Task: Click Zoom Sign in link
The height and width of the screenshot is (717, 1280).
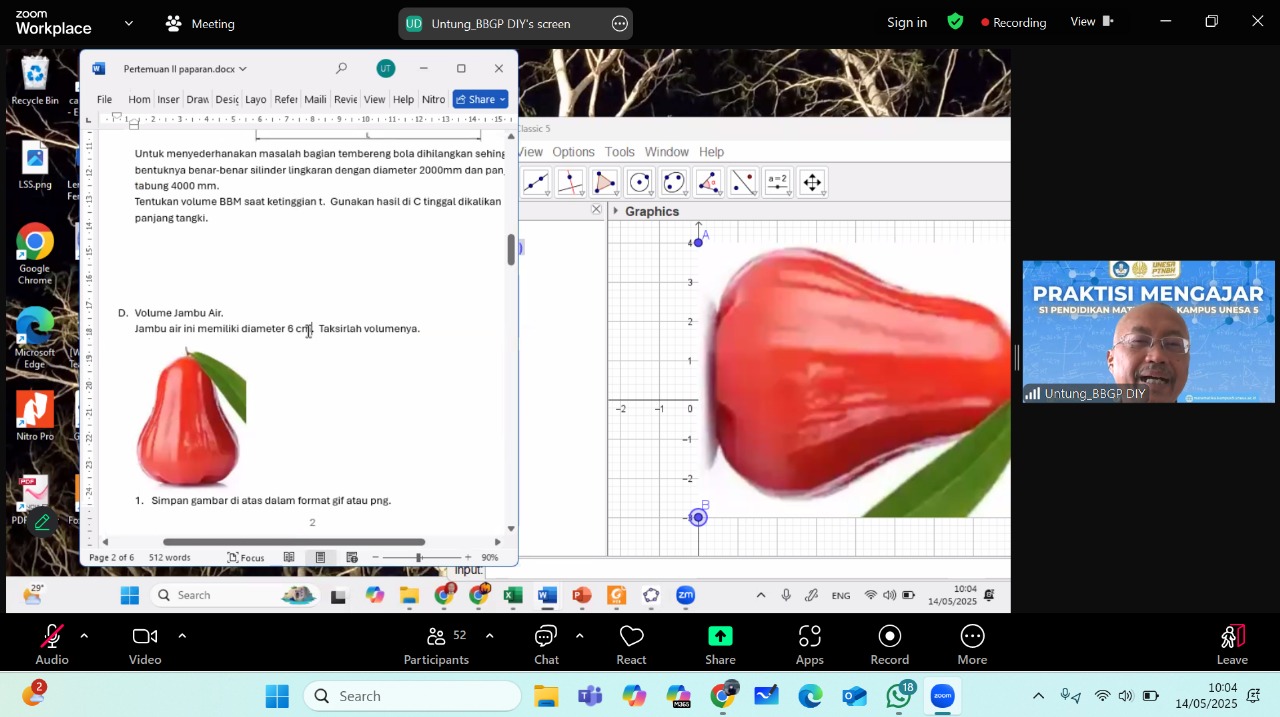Action: [x=907, y=22]
